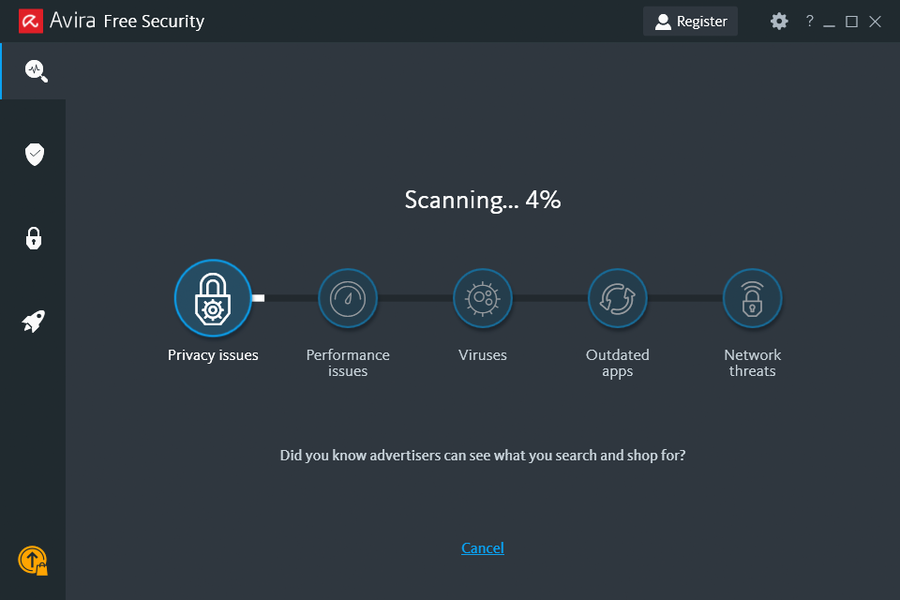Open the settings gear icon
Image resolution: width=900 pixels, height=600 pixels.
[x=778, y=20]
